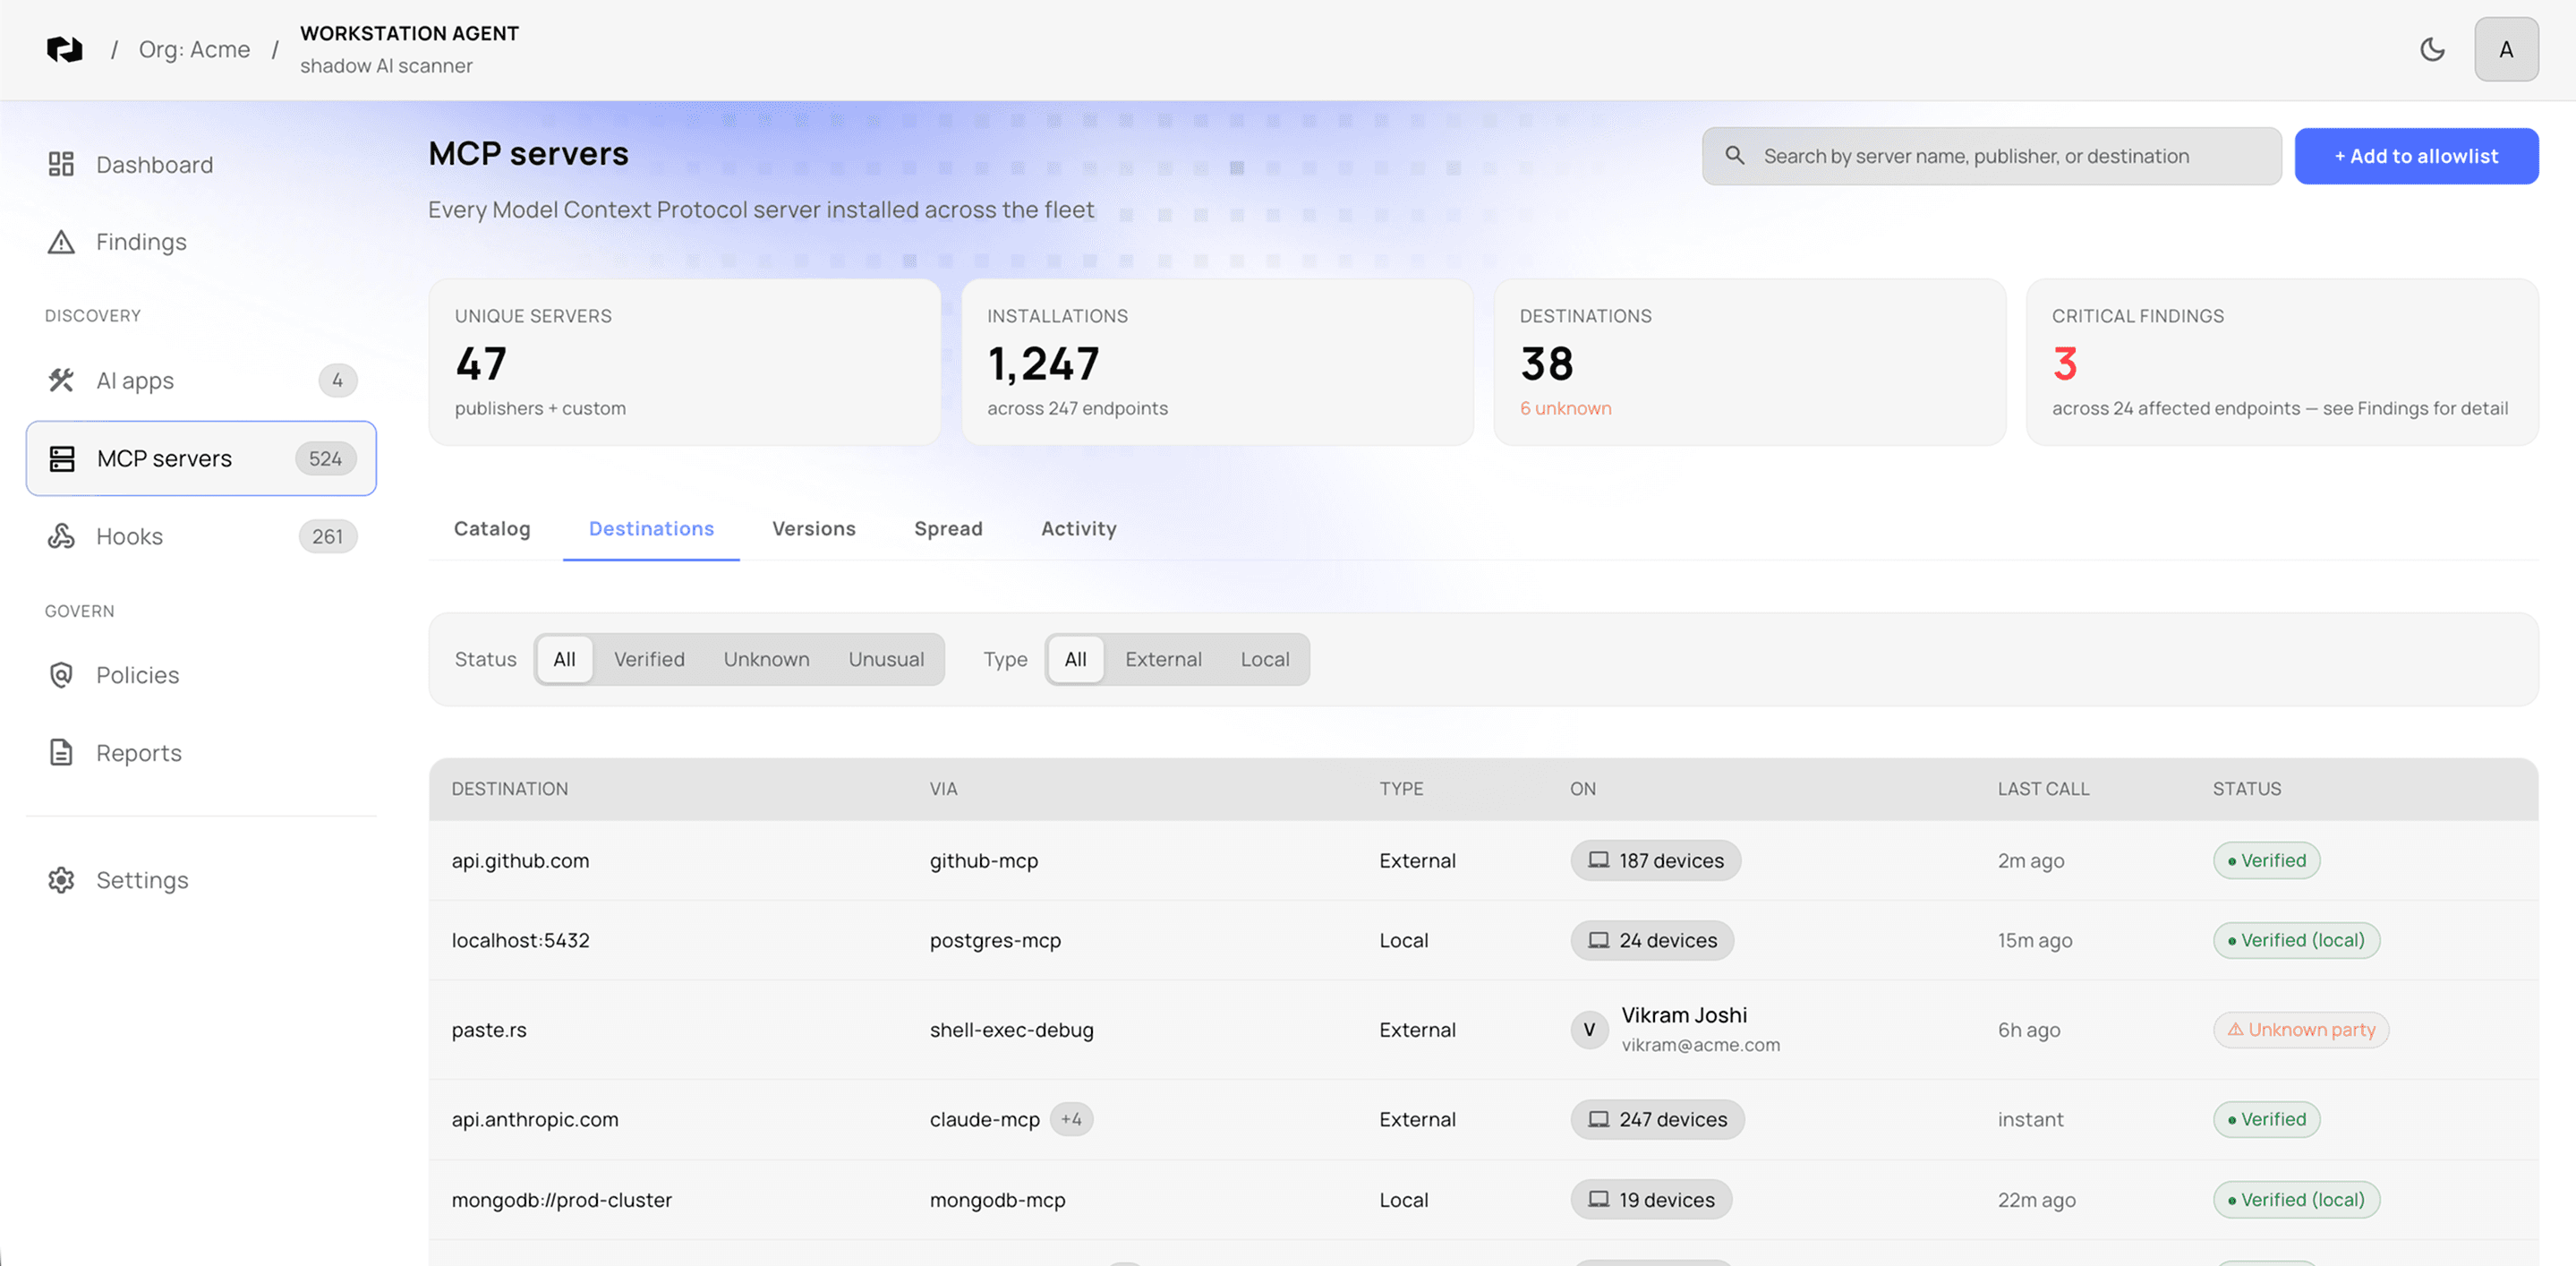Open the api.github.com destination row
Viewport: 2576px width, 1266px height.
(1483, 860)
